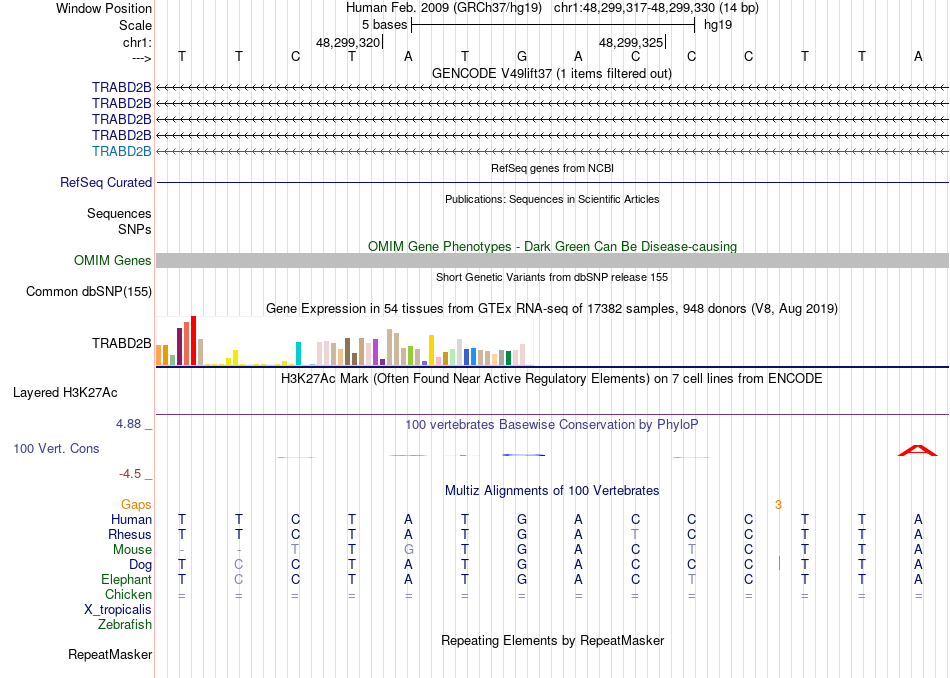Open the GENCODE V49lift37 track title
Image resolution: width=950 pixels, height=678 pixels.
[x=552, y=73]
